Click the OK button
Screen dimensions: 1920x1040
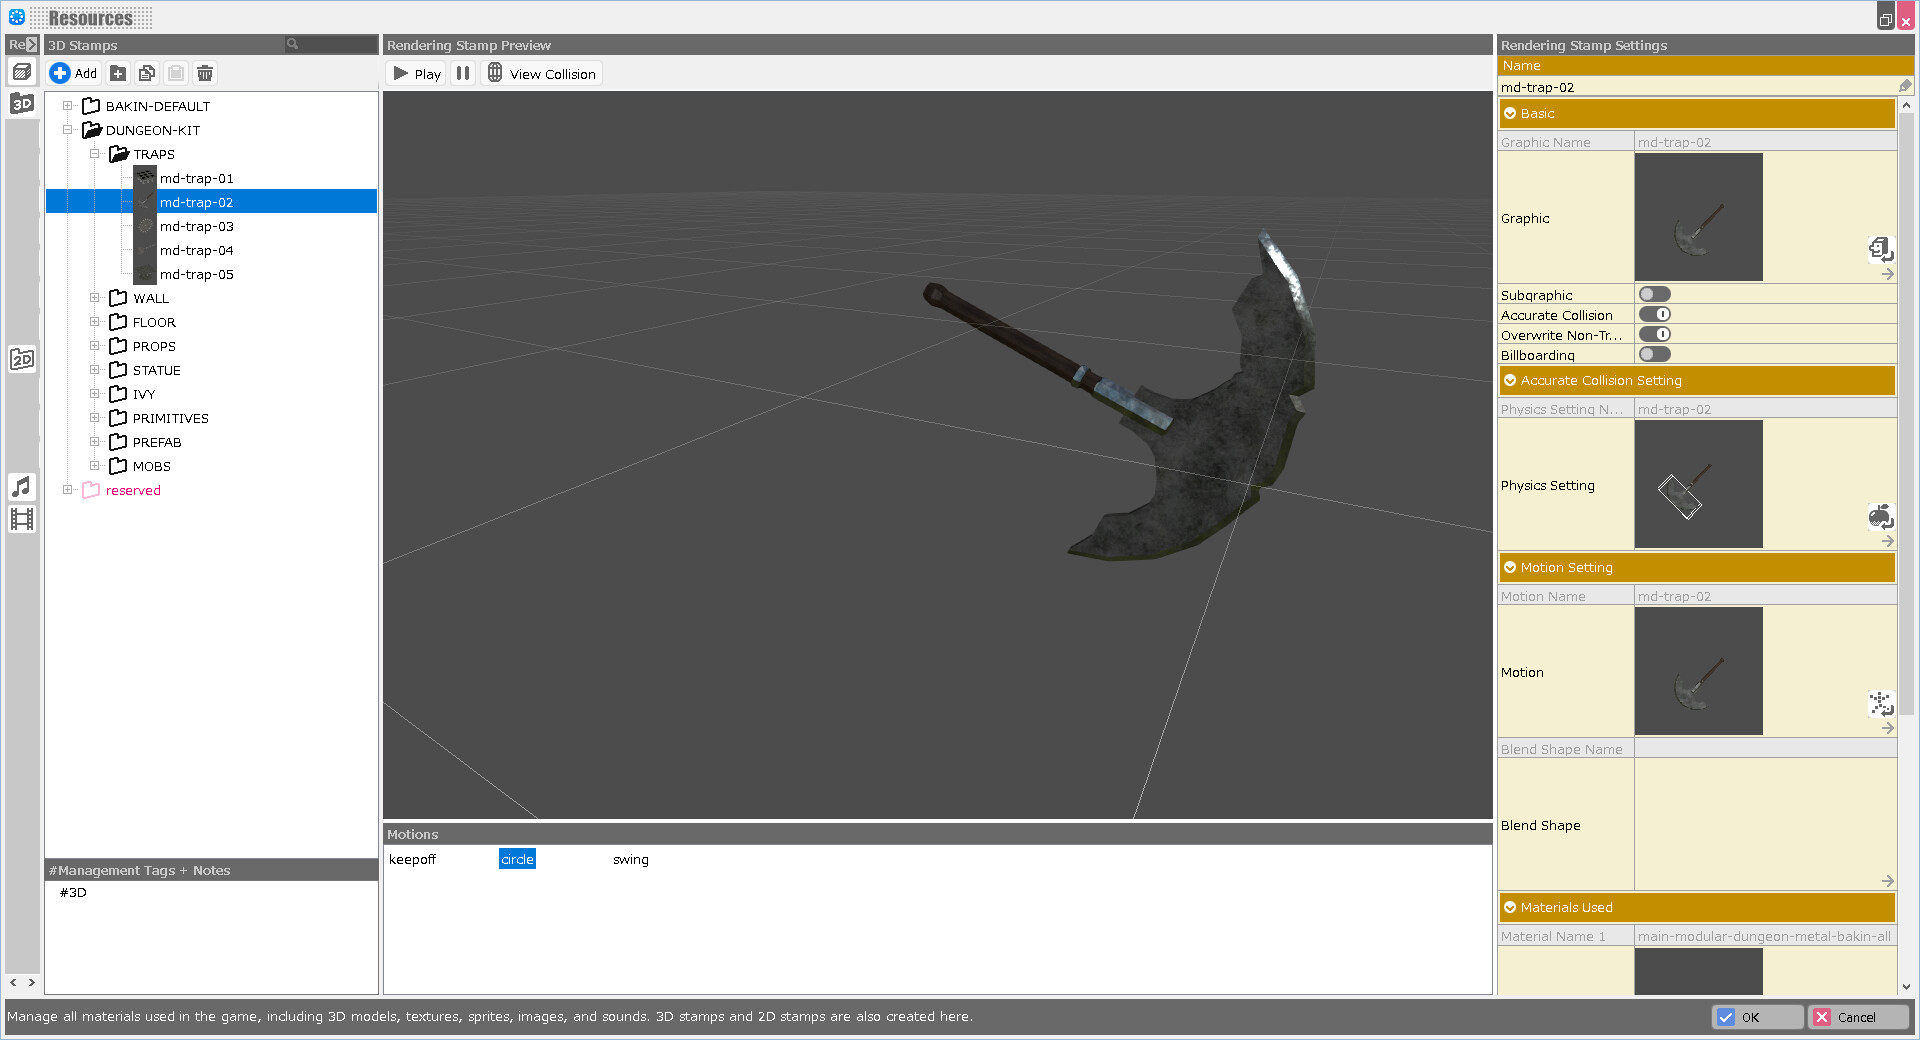click(1757, 1017)
